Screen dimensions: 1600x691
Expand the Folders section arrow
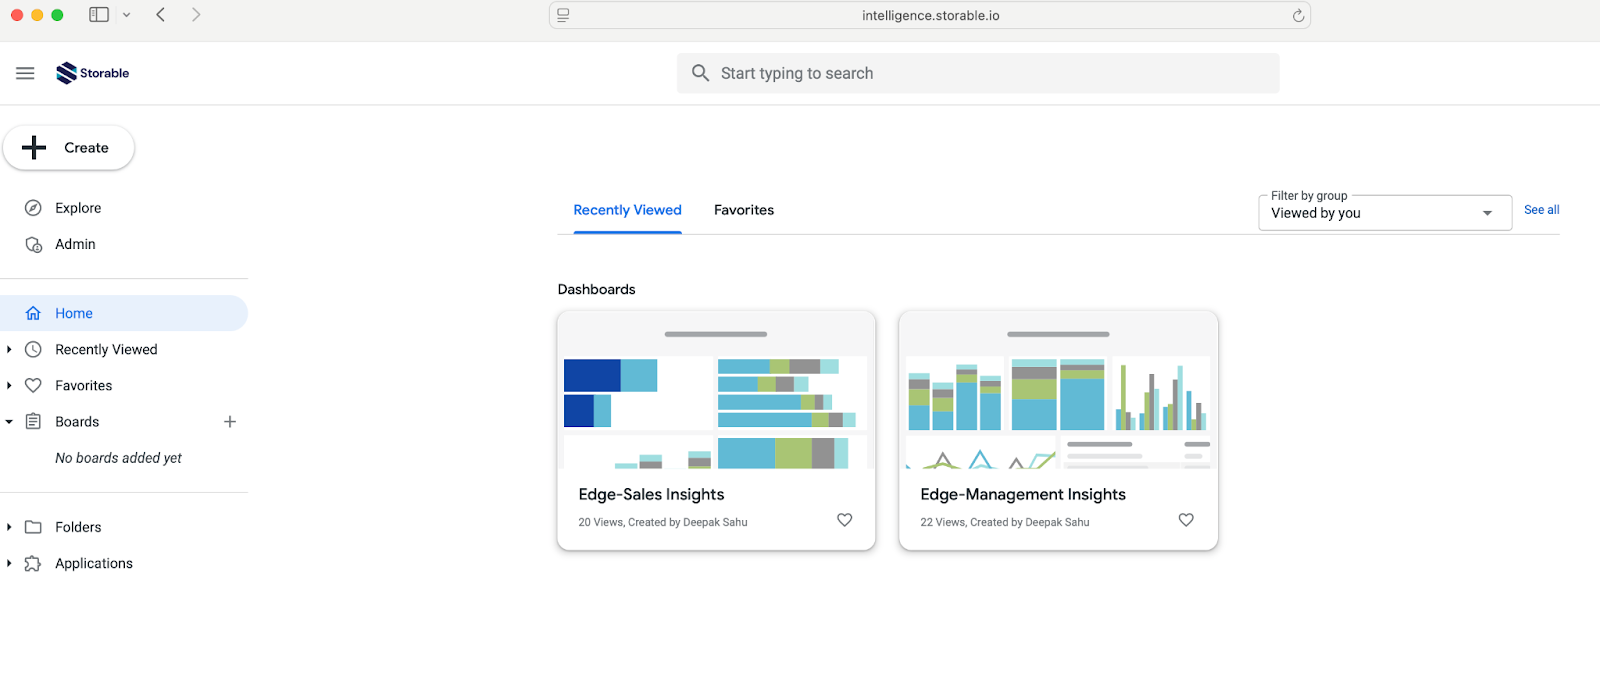(9, 527)
